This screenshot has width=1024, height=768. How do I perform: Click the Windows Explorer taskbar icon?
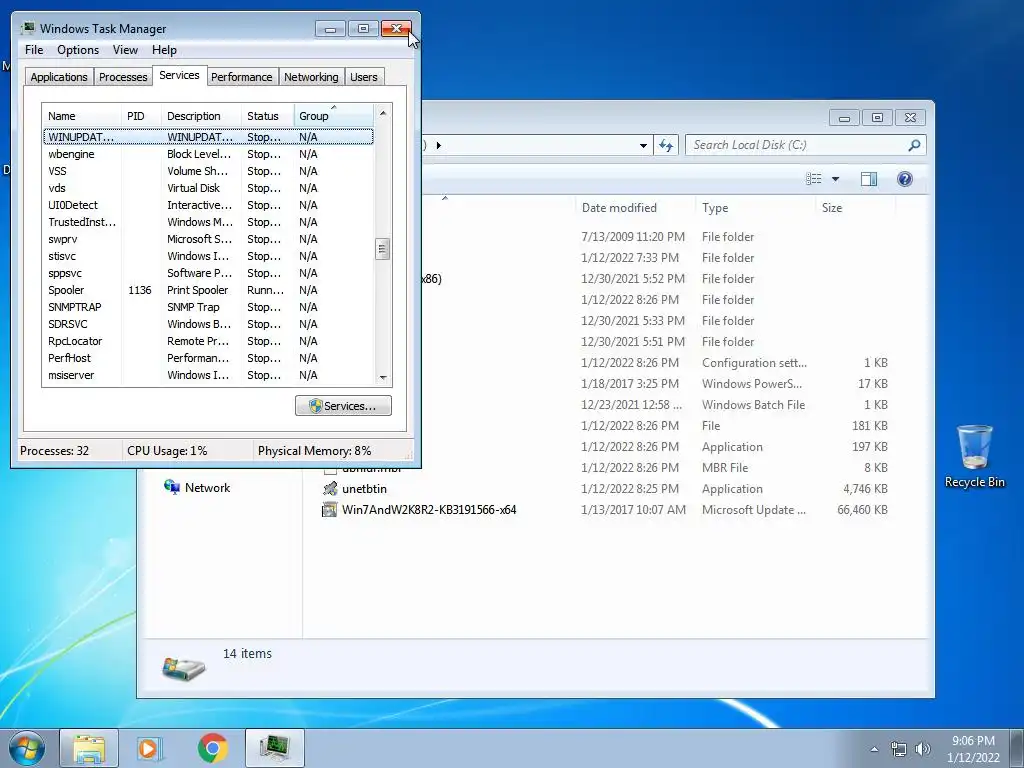click(89, 748)
